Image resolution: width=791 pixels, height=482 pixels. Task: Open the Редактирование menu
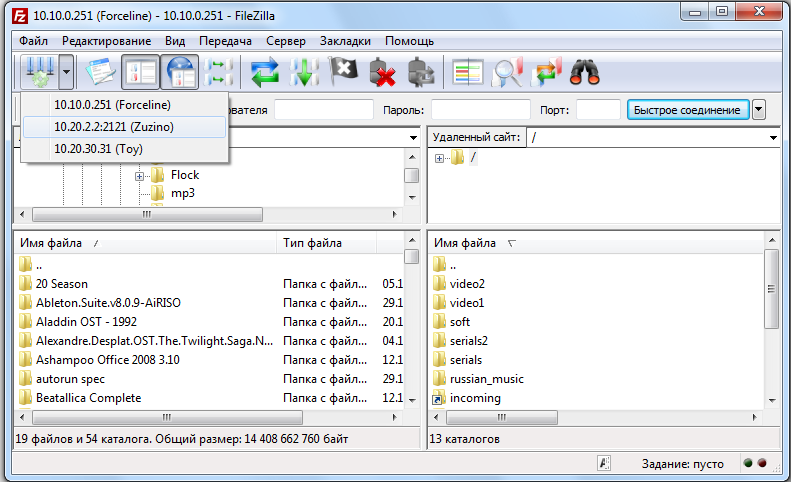[106, 41]
